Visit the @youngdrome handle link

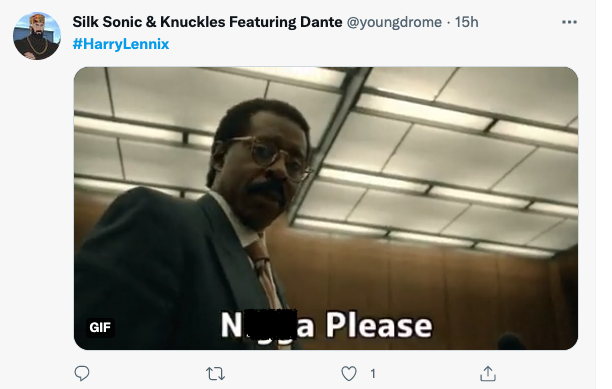(394, 22)
